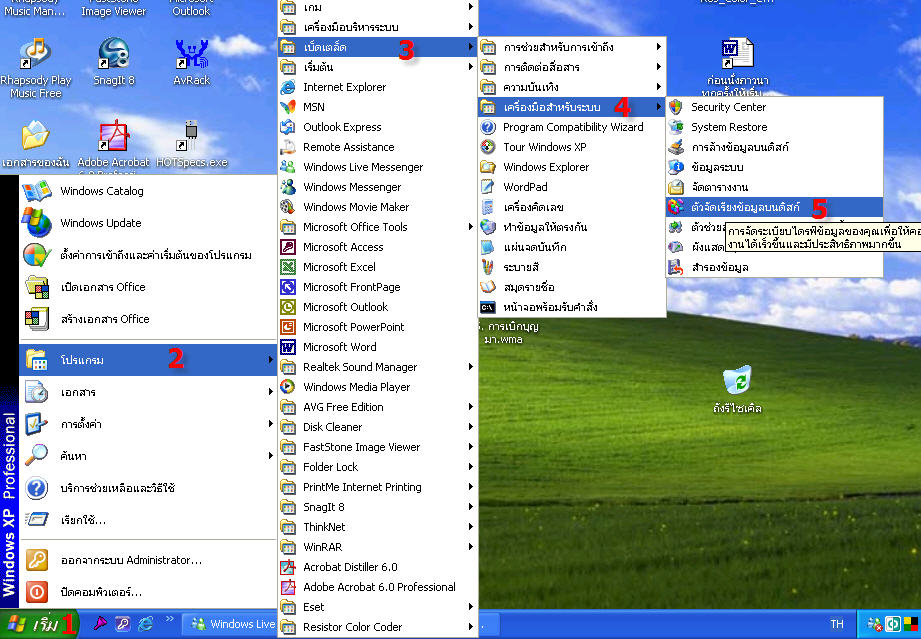Open Internet Explorer from Programs menu
The height and width of the screenshot is (639, 921).
(378, 87)
